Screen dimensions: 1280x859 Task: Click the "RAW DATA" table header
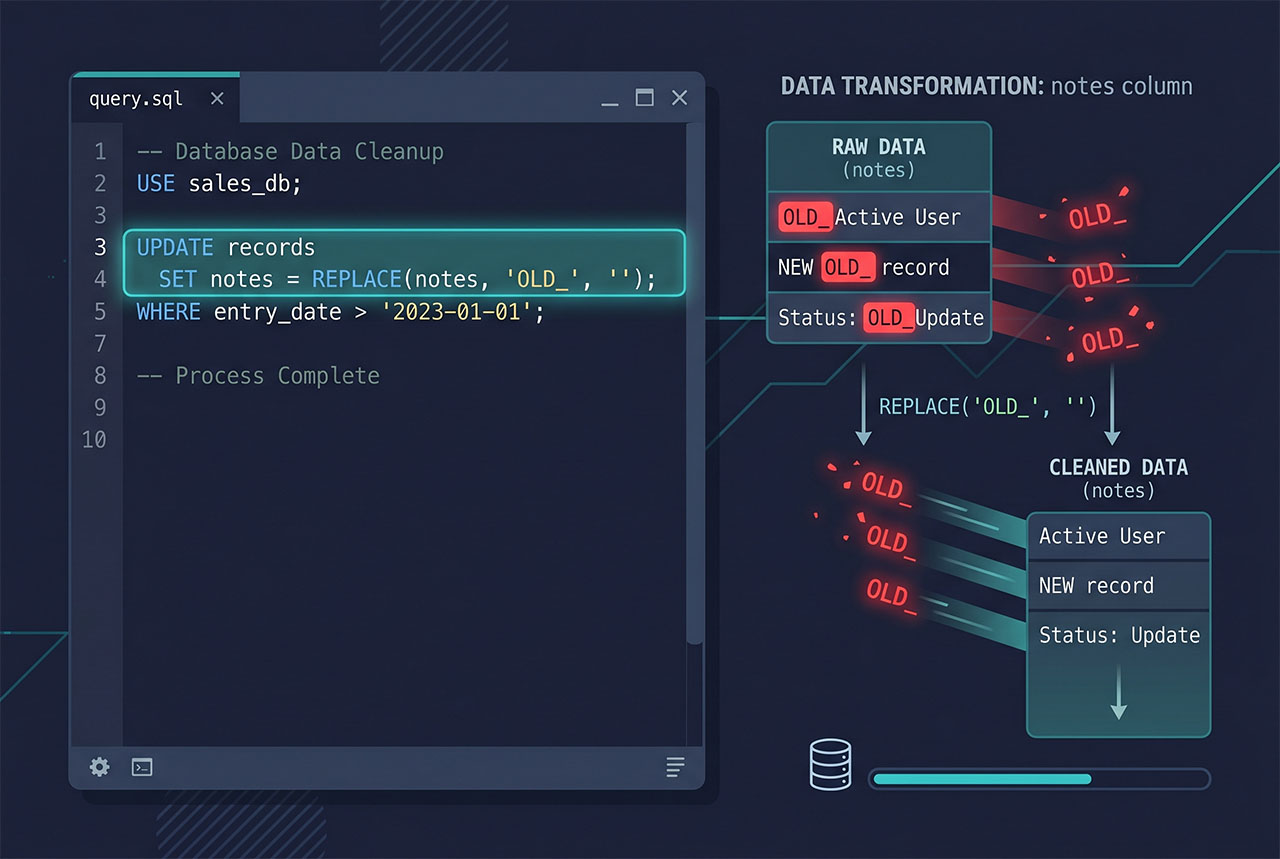pyautogui.click(x=879, y=157)
